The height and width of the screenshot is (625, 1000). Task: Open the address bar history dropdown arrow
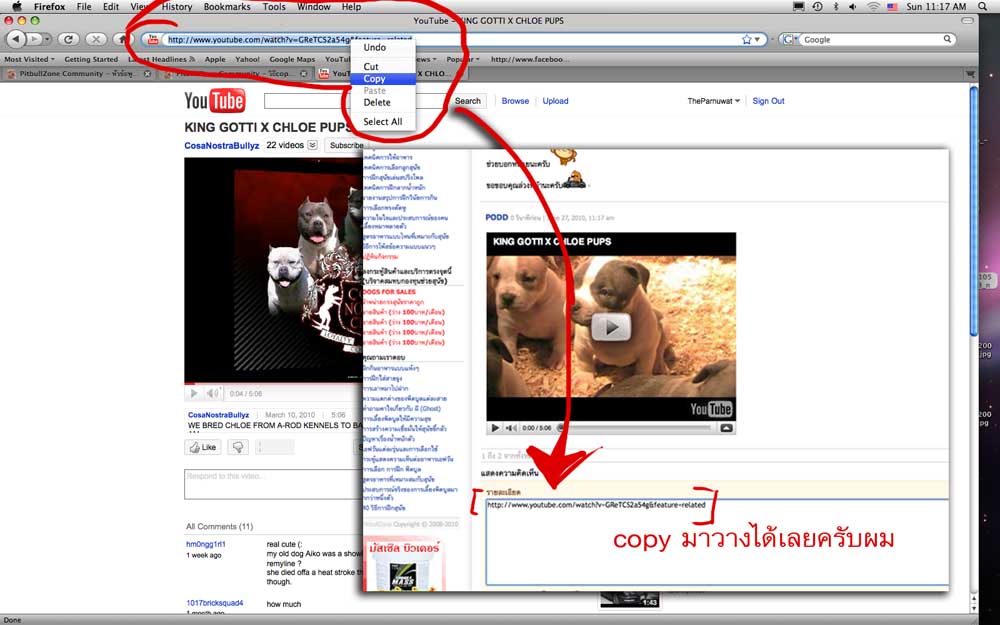coord(758,40)
